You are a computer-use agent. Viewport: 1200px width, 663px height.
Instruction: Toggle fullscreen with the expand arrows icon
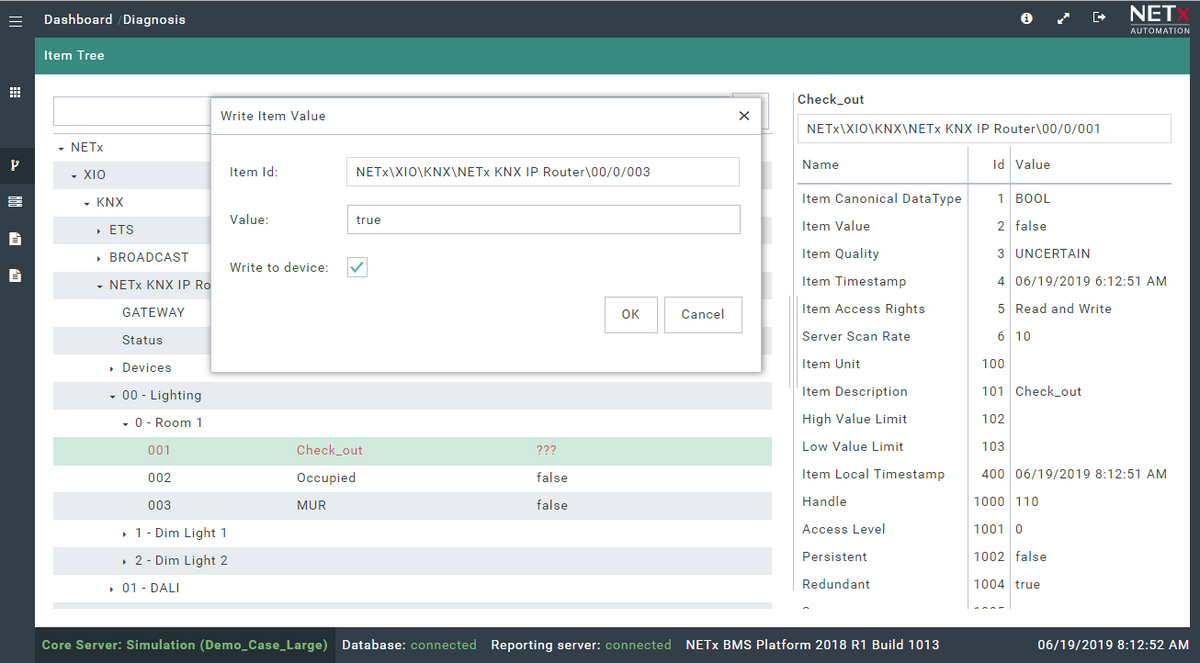pyautogui.click(x=1063, y=18)
